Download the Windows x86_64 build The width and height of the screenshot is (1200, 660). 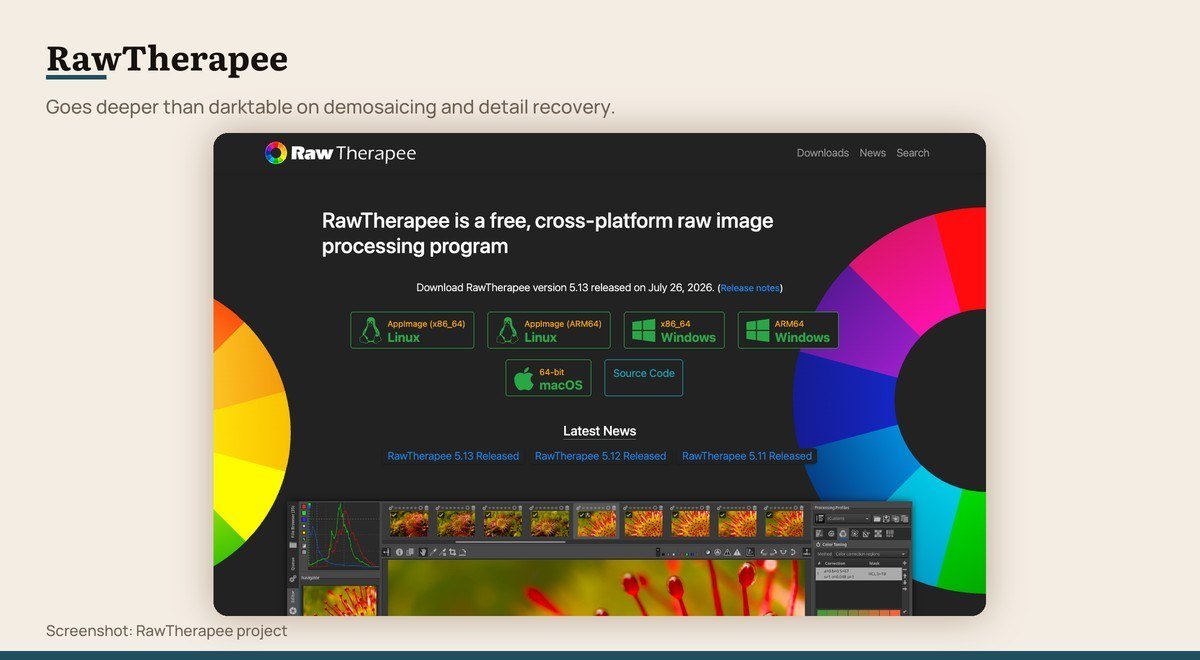point(674,330)
